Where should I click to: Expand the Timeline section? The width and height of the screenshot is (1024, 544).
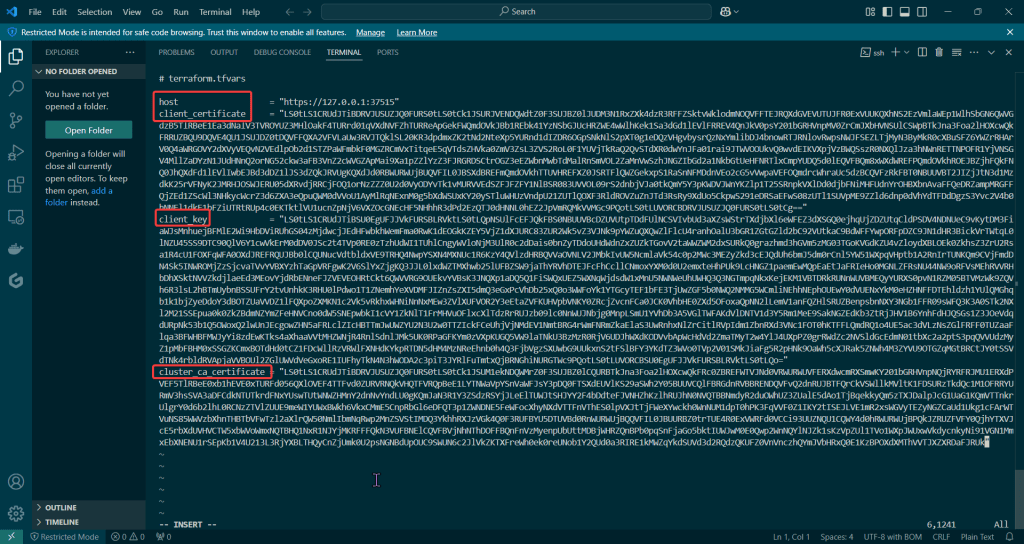(x=60, y=522)
